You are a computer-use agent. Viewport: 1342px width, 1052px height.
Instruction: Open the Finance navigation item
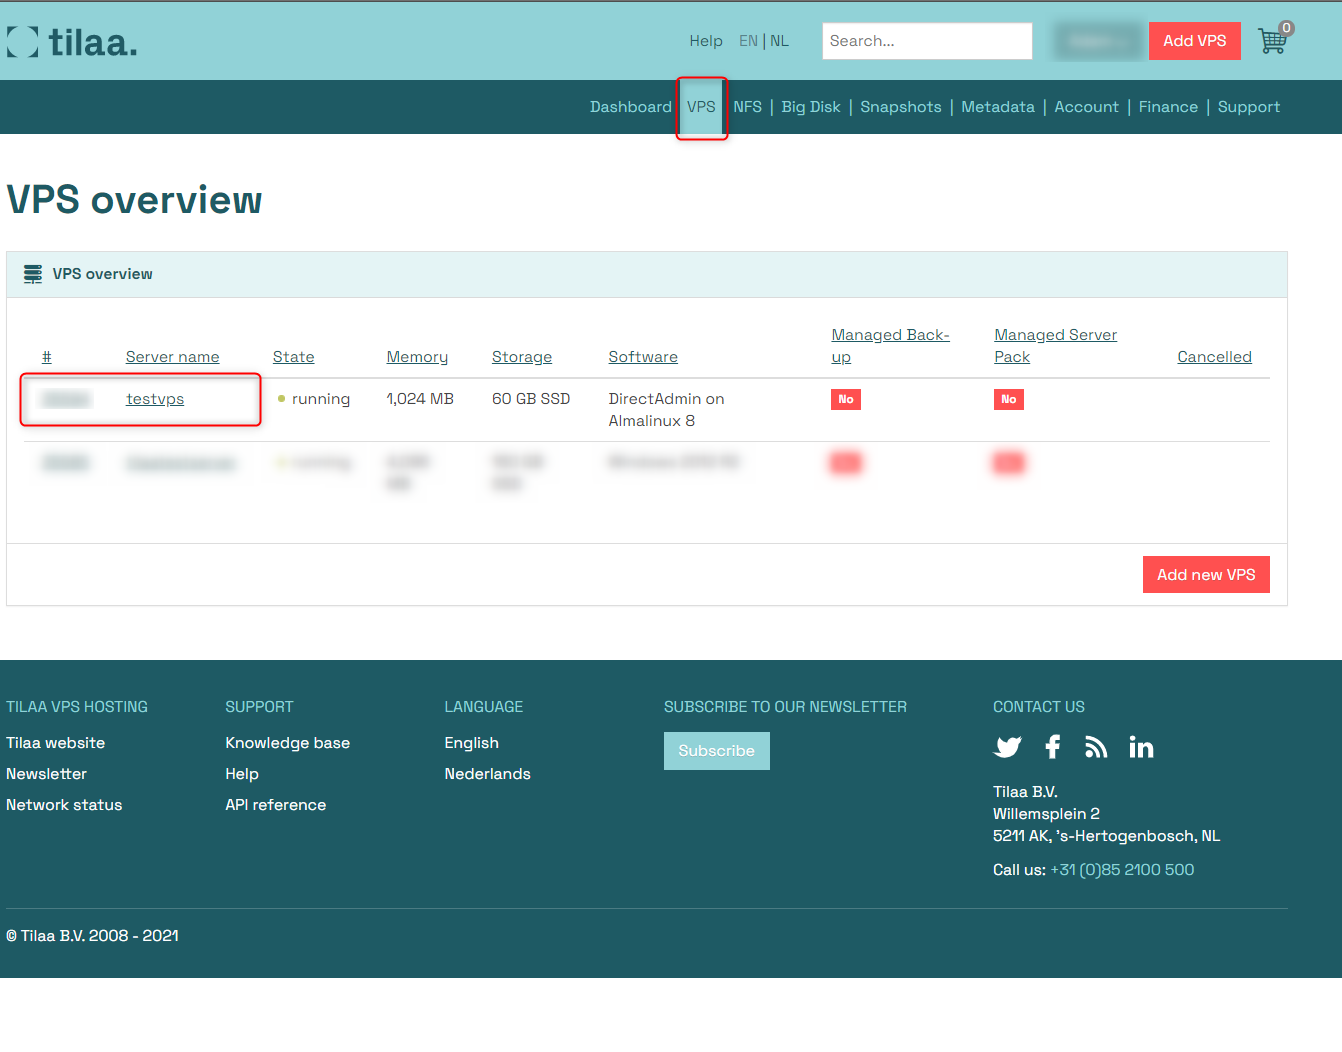1168,107
